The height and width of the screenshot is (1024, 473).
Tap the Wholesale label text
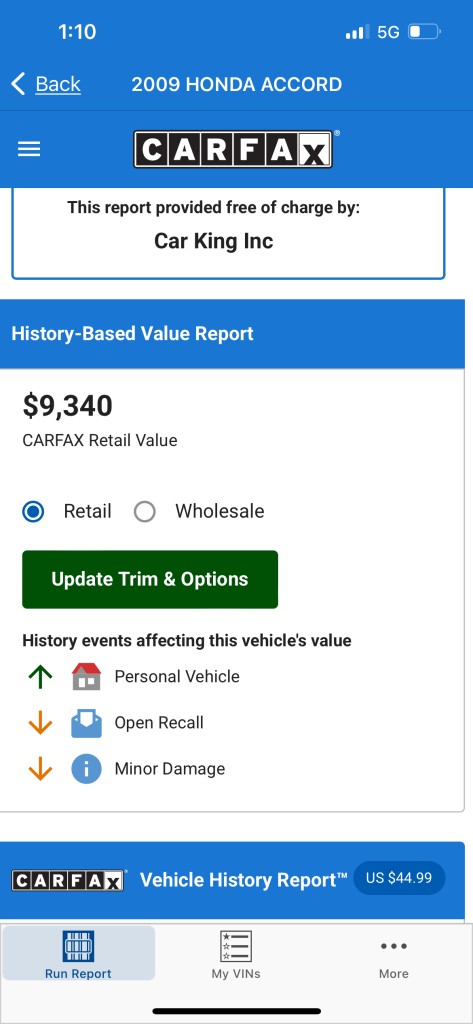pyautogui.click(x=220, y=511)
